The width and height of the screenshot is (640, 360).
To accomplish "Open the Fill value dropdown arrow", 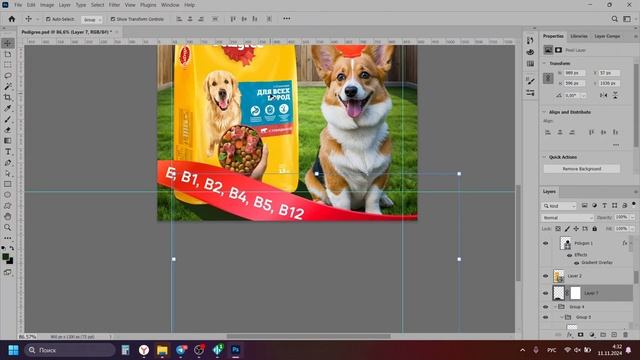I will [x=633, y=229].
